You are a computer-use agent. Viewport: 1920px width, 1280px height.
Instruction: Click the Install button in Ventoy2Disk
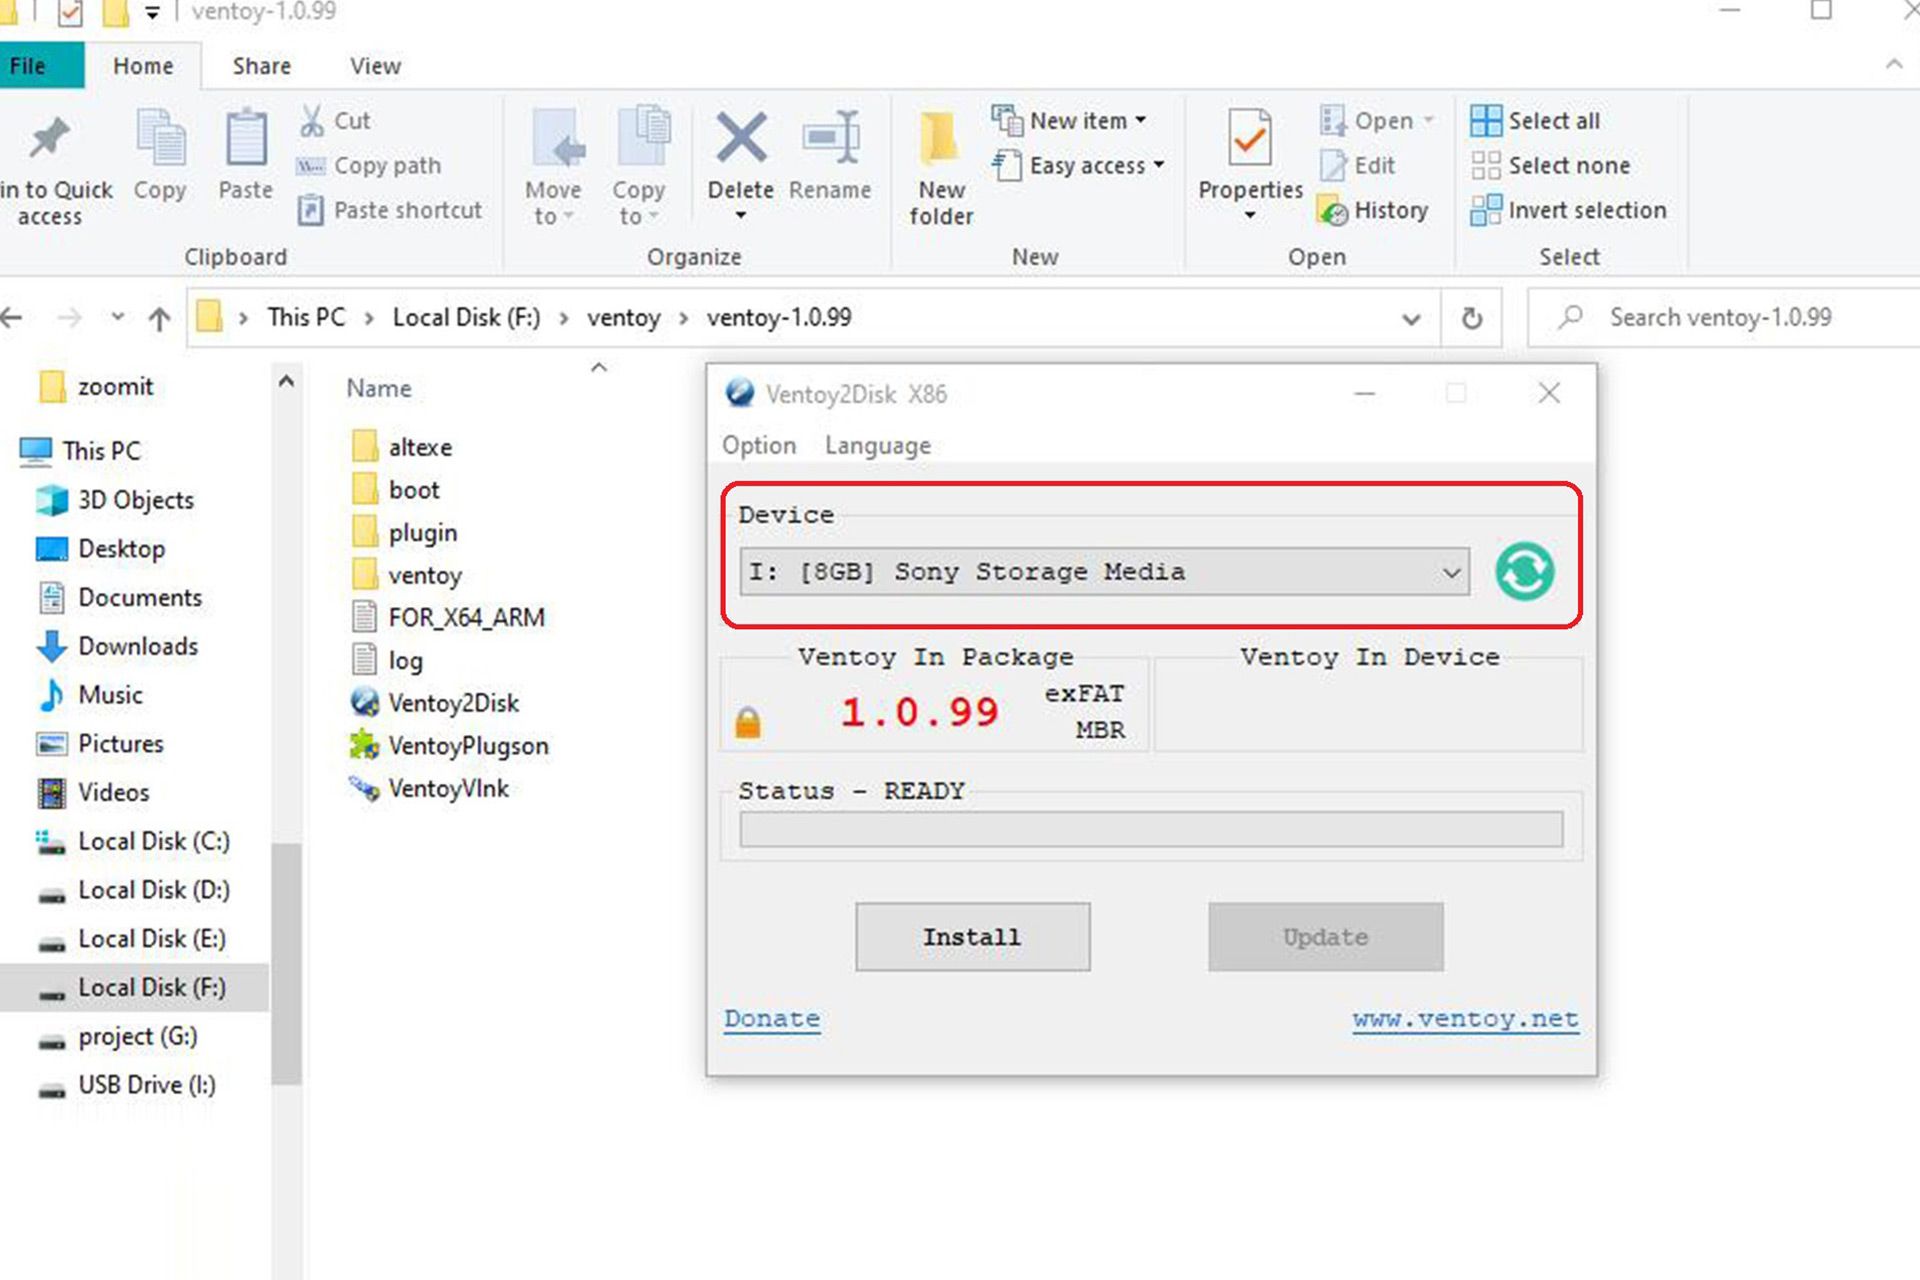[x=971, y=937]
